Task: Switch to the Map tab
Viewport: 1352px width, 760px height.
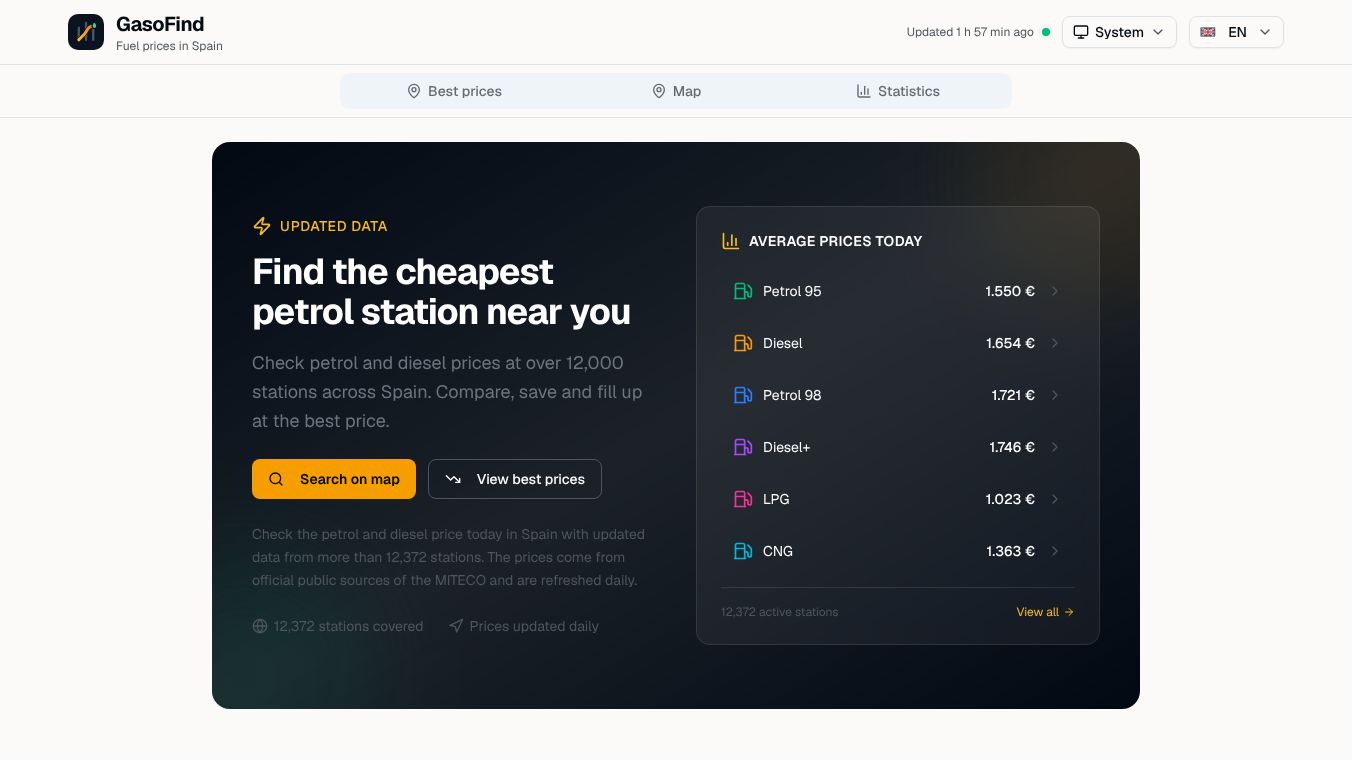Action: (676, 91)
